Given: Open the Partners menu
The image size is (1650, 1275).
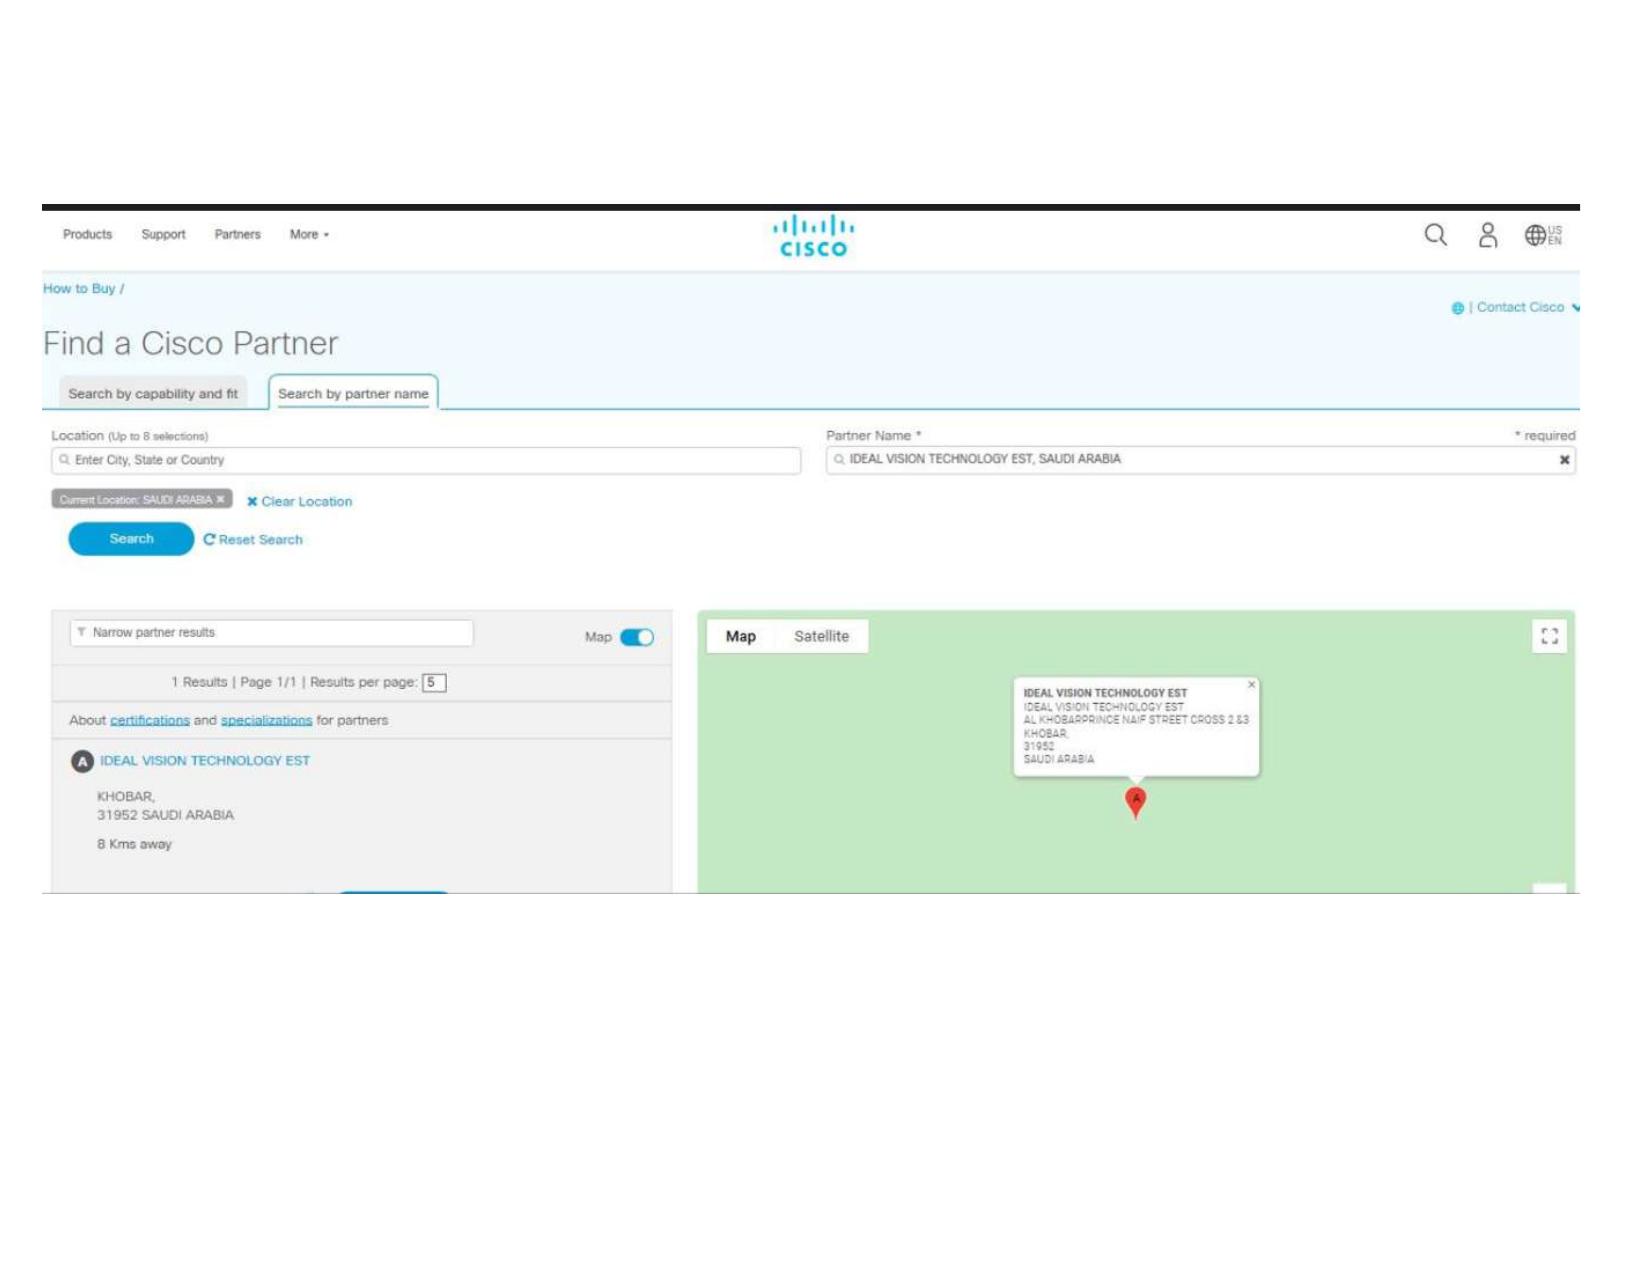Looking at the screenshot, I should pyautogui.click(x=237, y=235).
